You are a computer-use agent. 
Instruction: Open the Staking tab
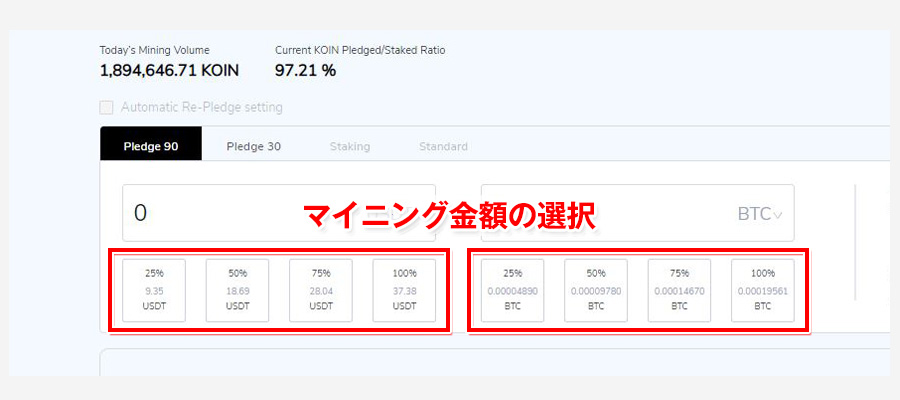(350, 146)
